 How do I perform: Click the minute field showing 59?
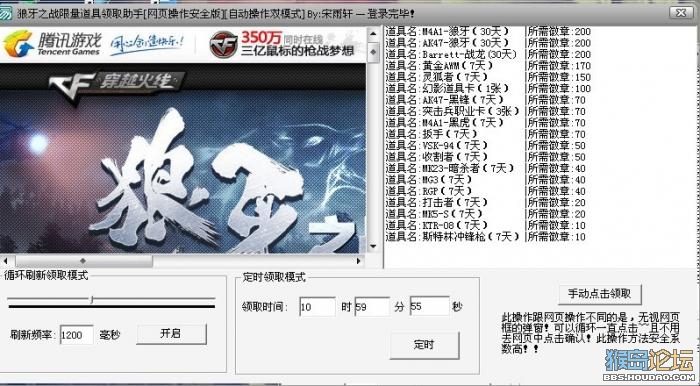click(372, 307)
